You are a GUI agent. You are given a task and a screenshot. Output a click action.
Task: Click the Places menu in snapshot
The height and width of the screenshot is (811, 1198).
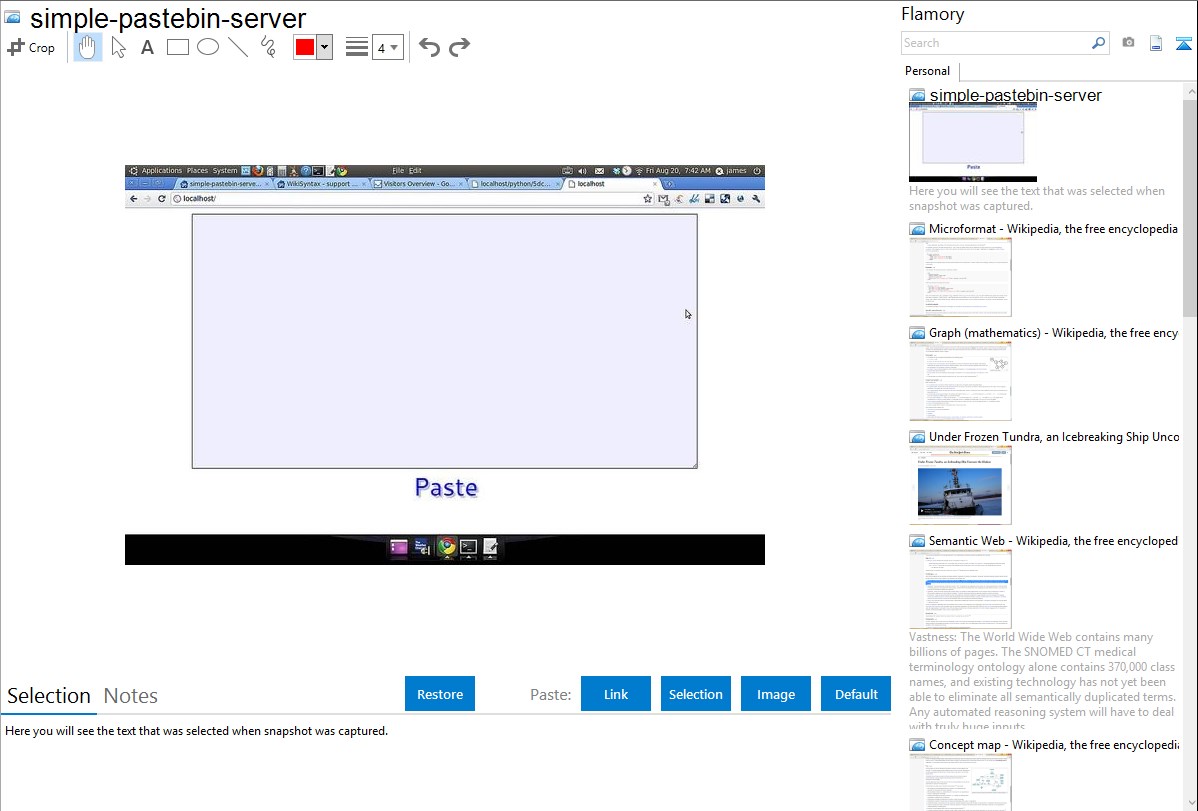[197, 171]
